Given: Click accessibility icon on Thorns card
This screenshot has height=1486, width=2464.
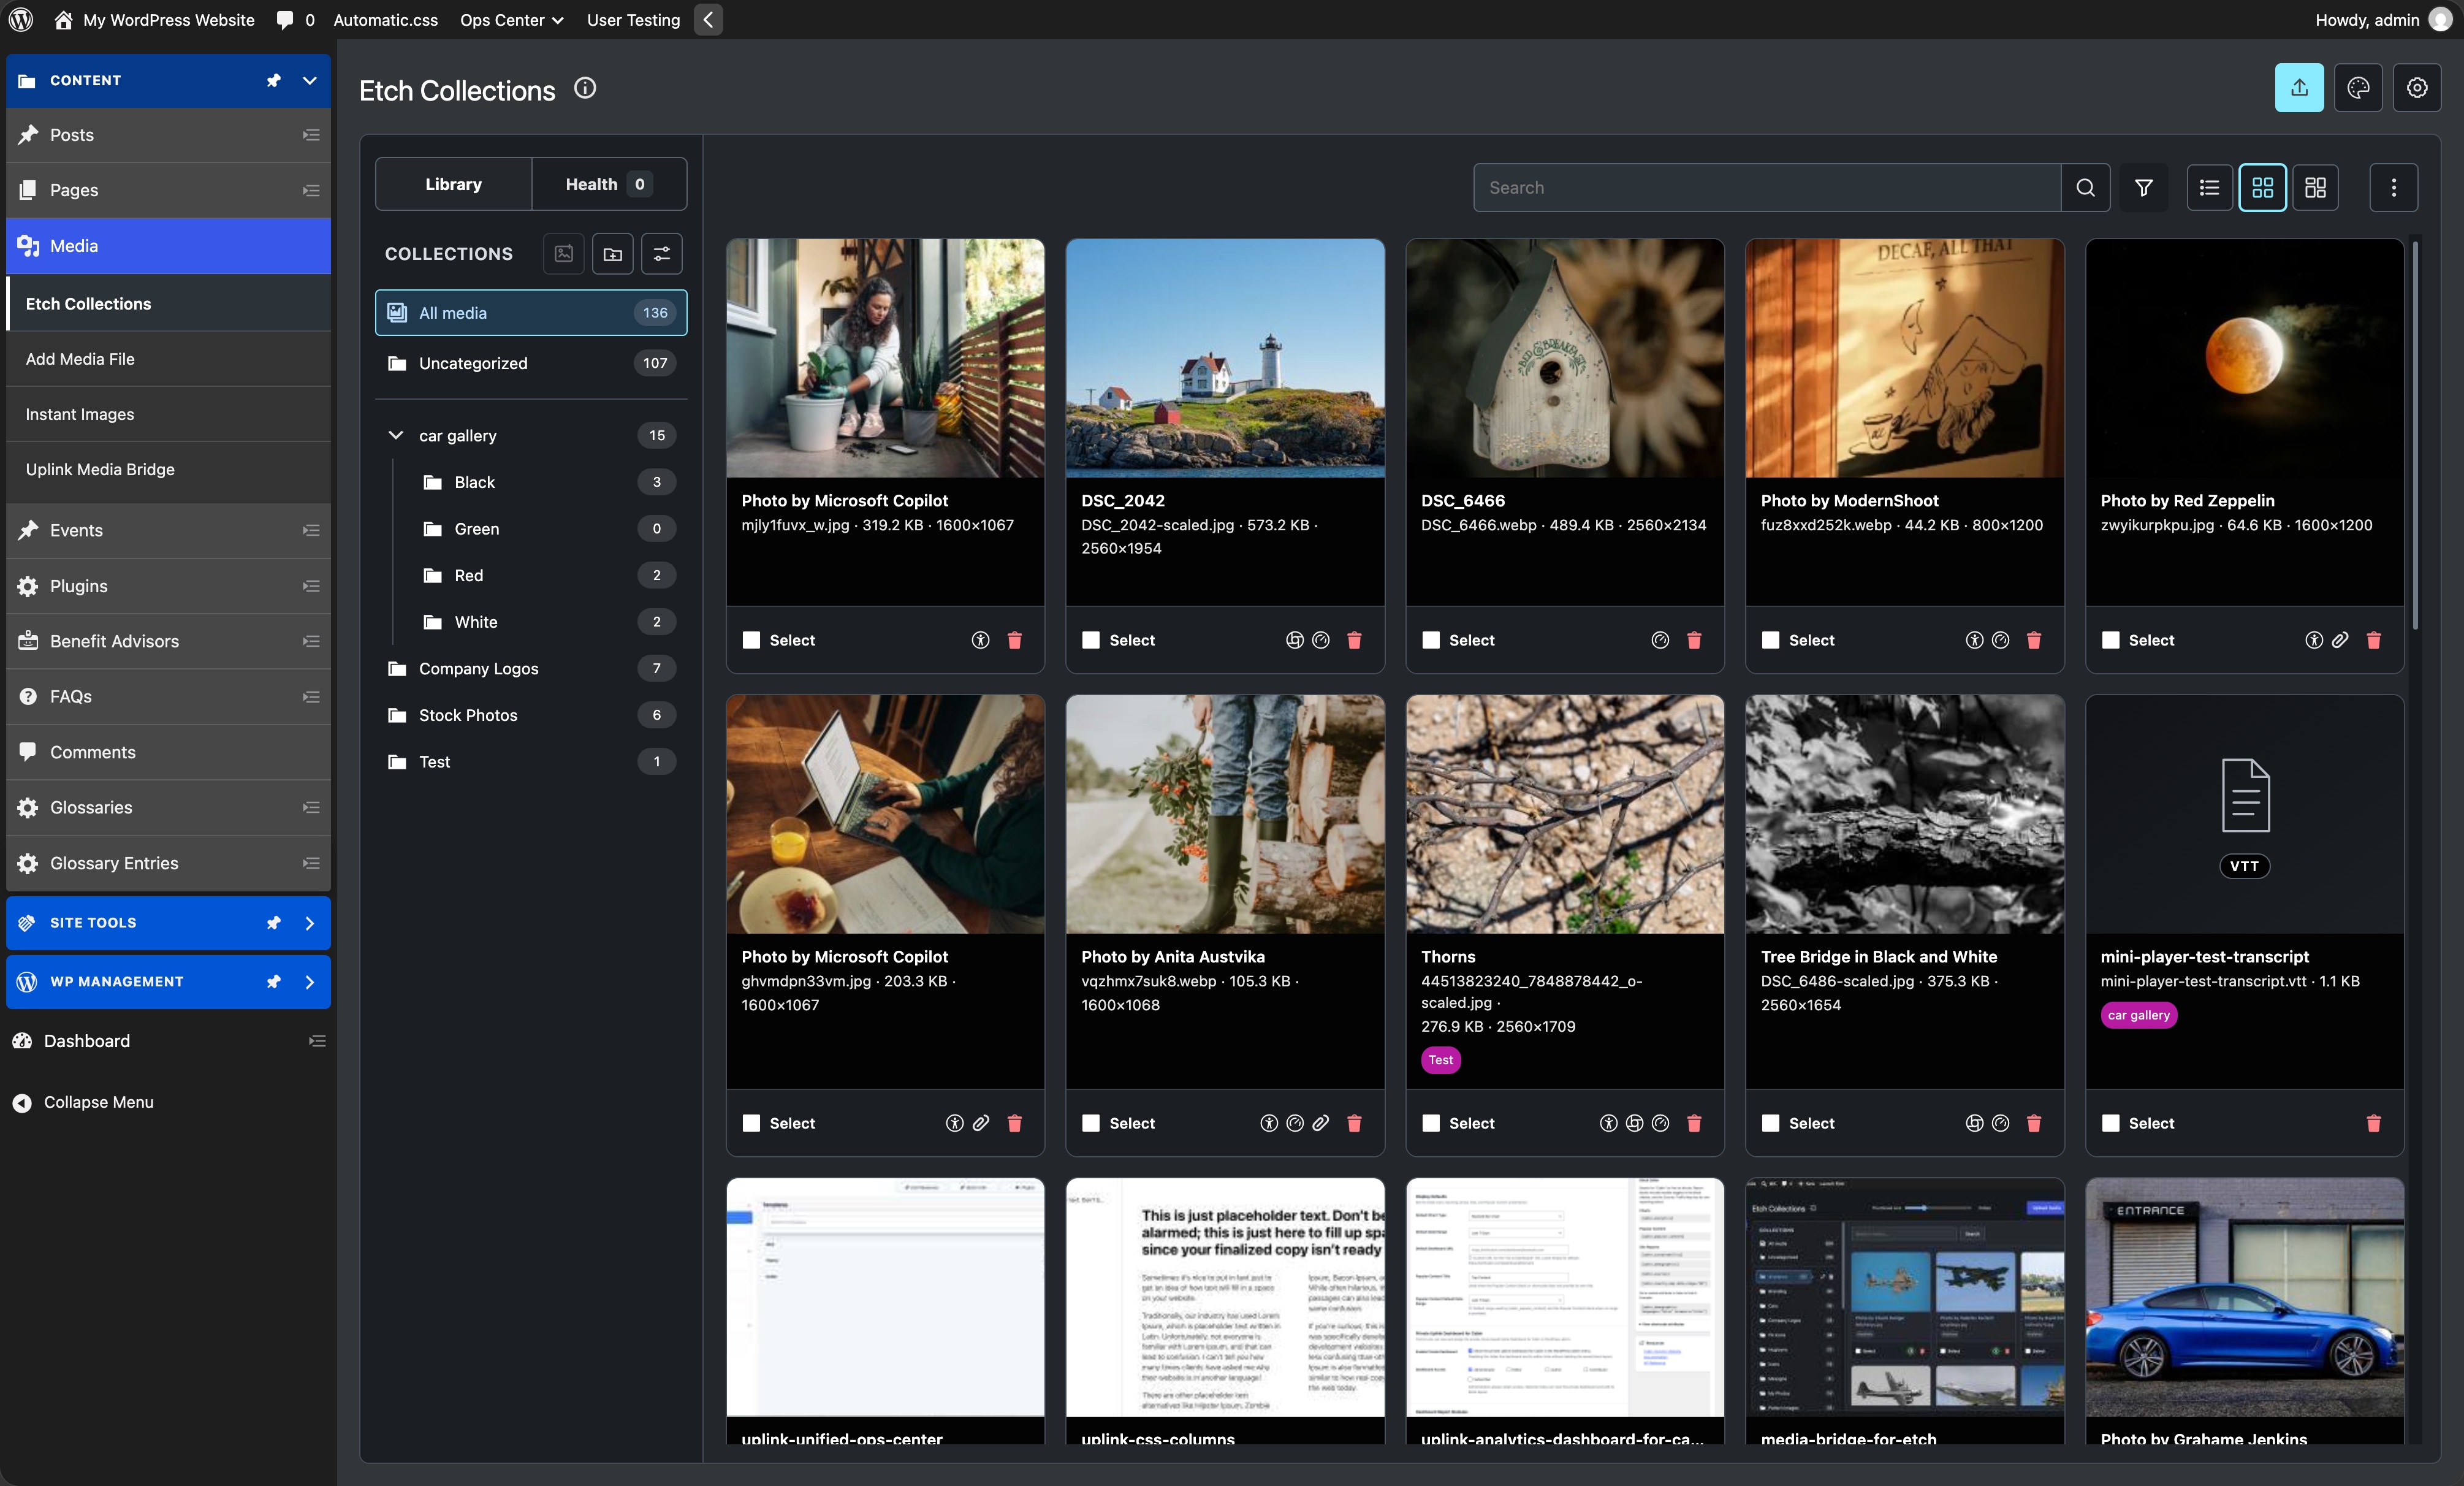Looking at the screenshot, I should coord(1608,1123).
